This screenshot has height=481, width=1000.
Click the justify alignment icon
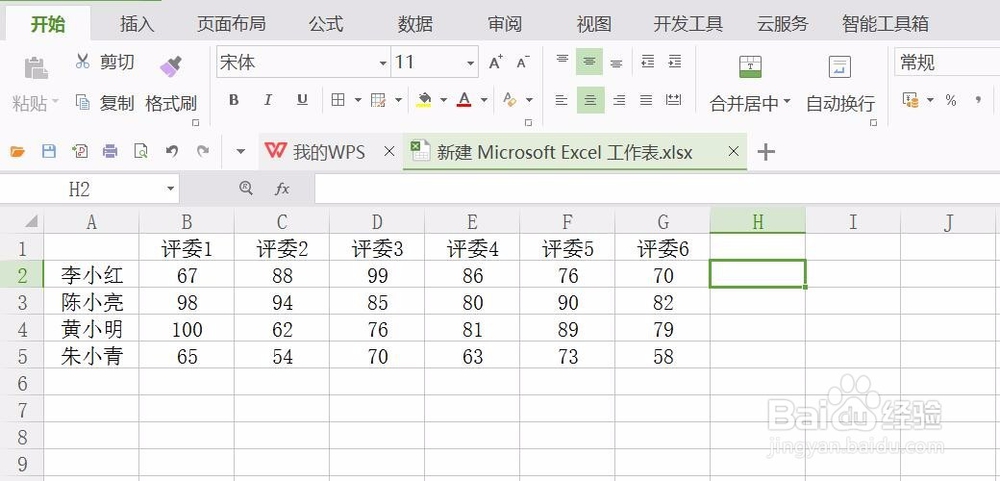point(646,100)
